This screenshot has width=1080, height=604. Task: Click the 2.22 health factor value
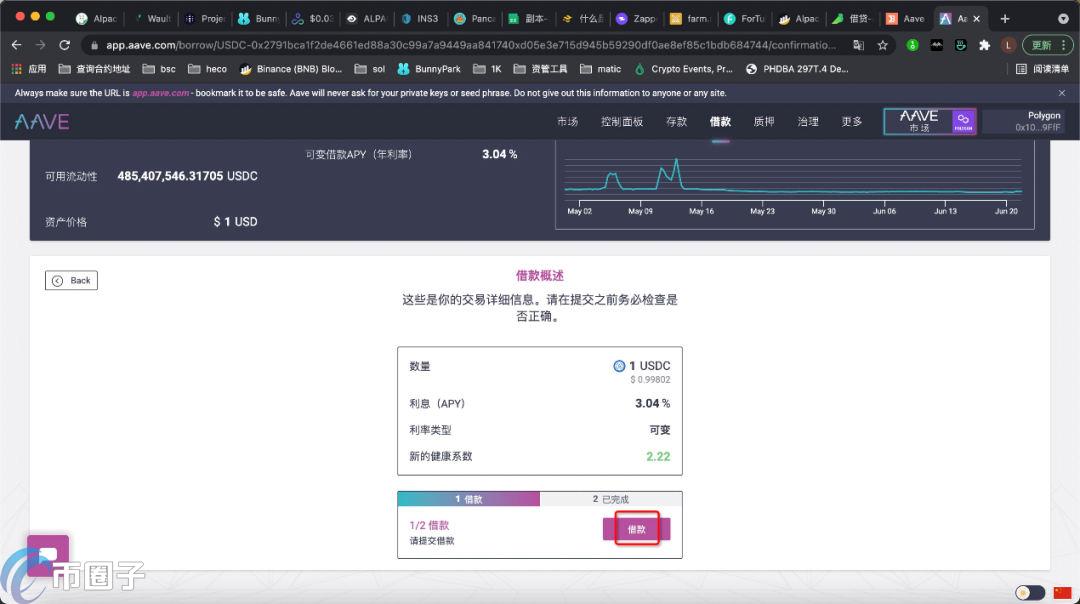tap(658, 456)
